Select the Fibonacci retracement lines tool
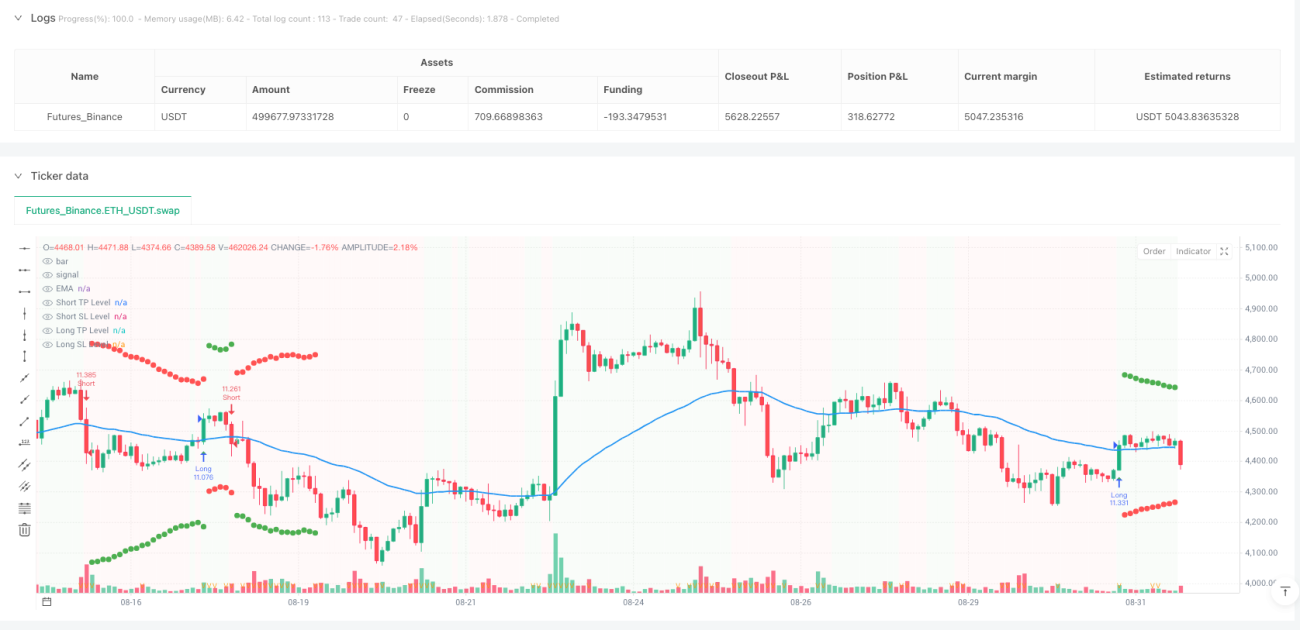The width and height of the screenshot is (1300, 630). [x=25, y=508]
